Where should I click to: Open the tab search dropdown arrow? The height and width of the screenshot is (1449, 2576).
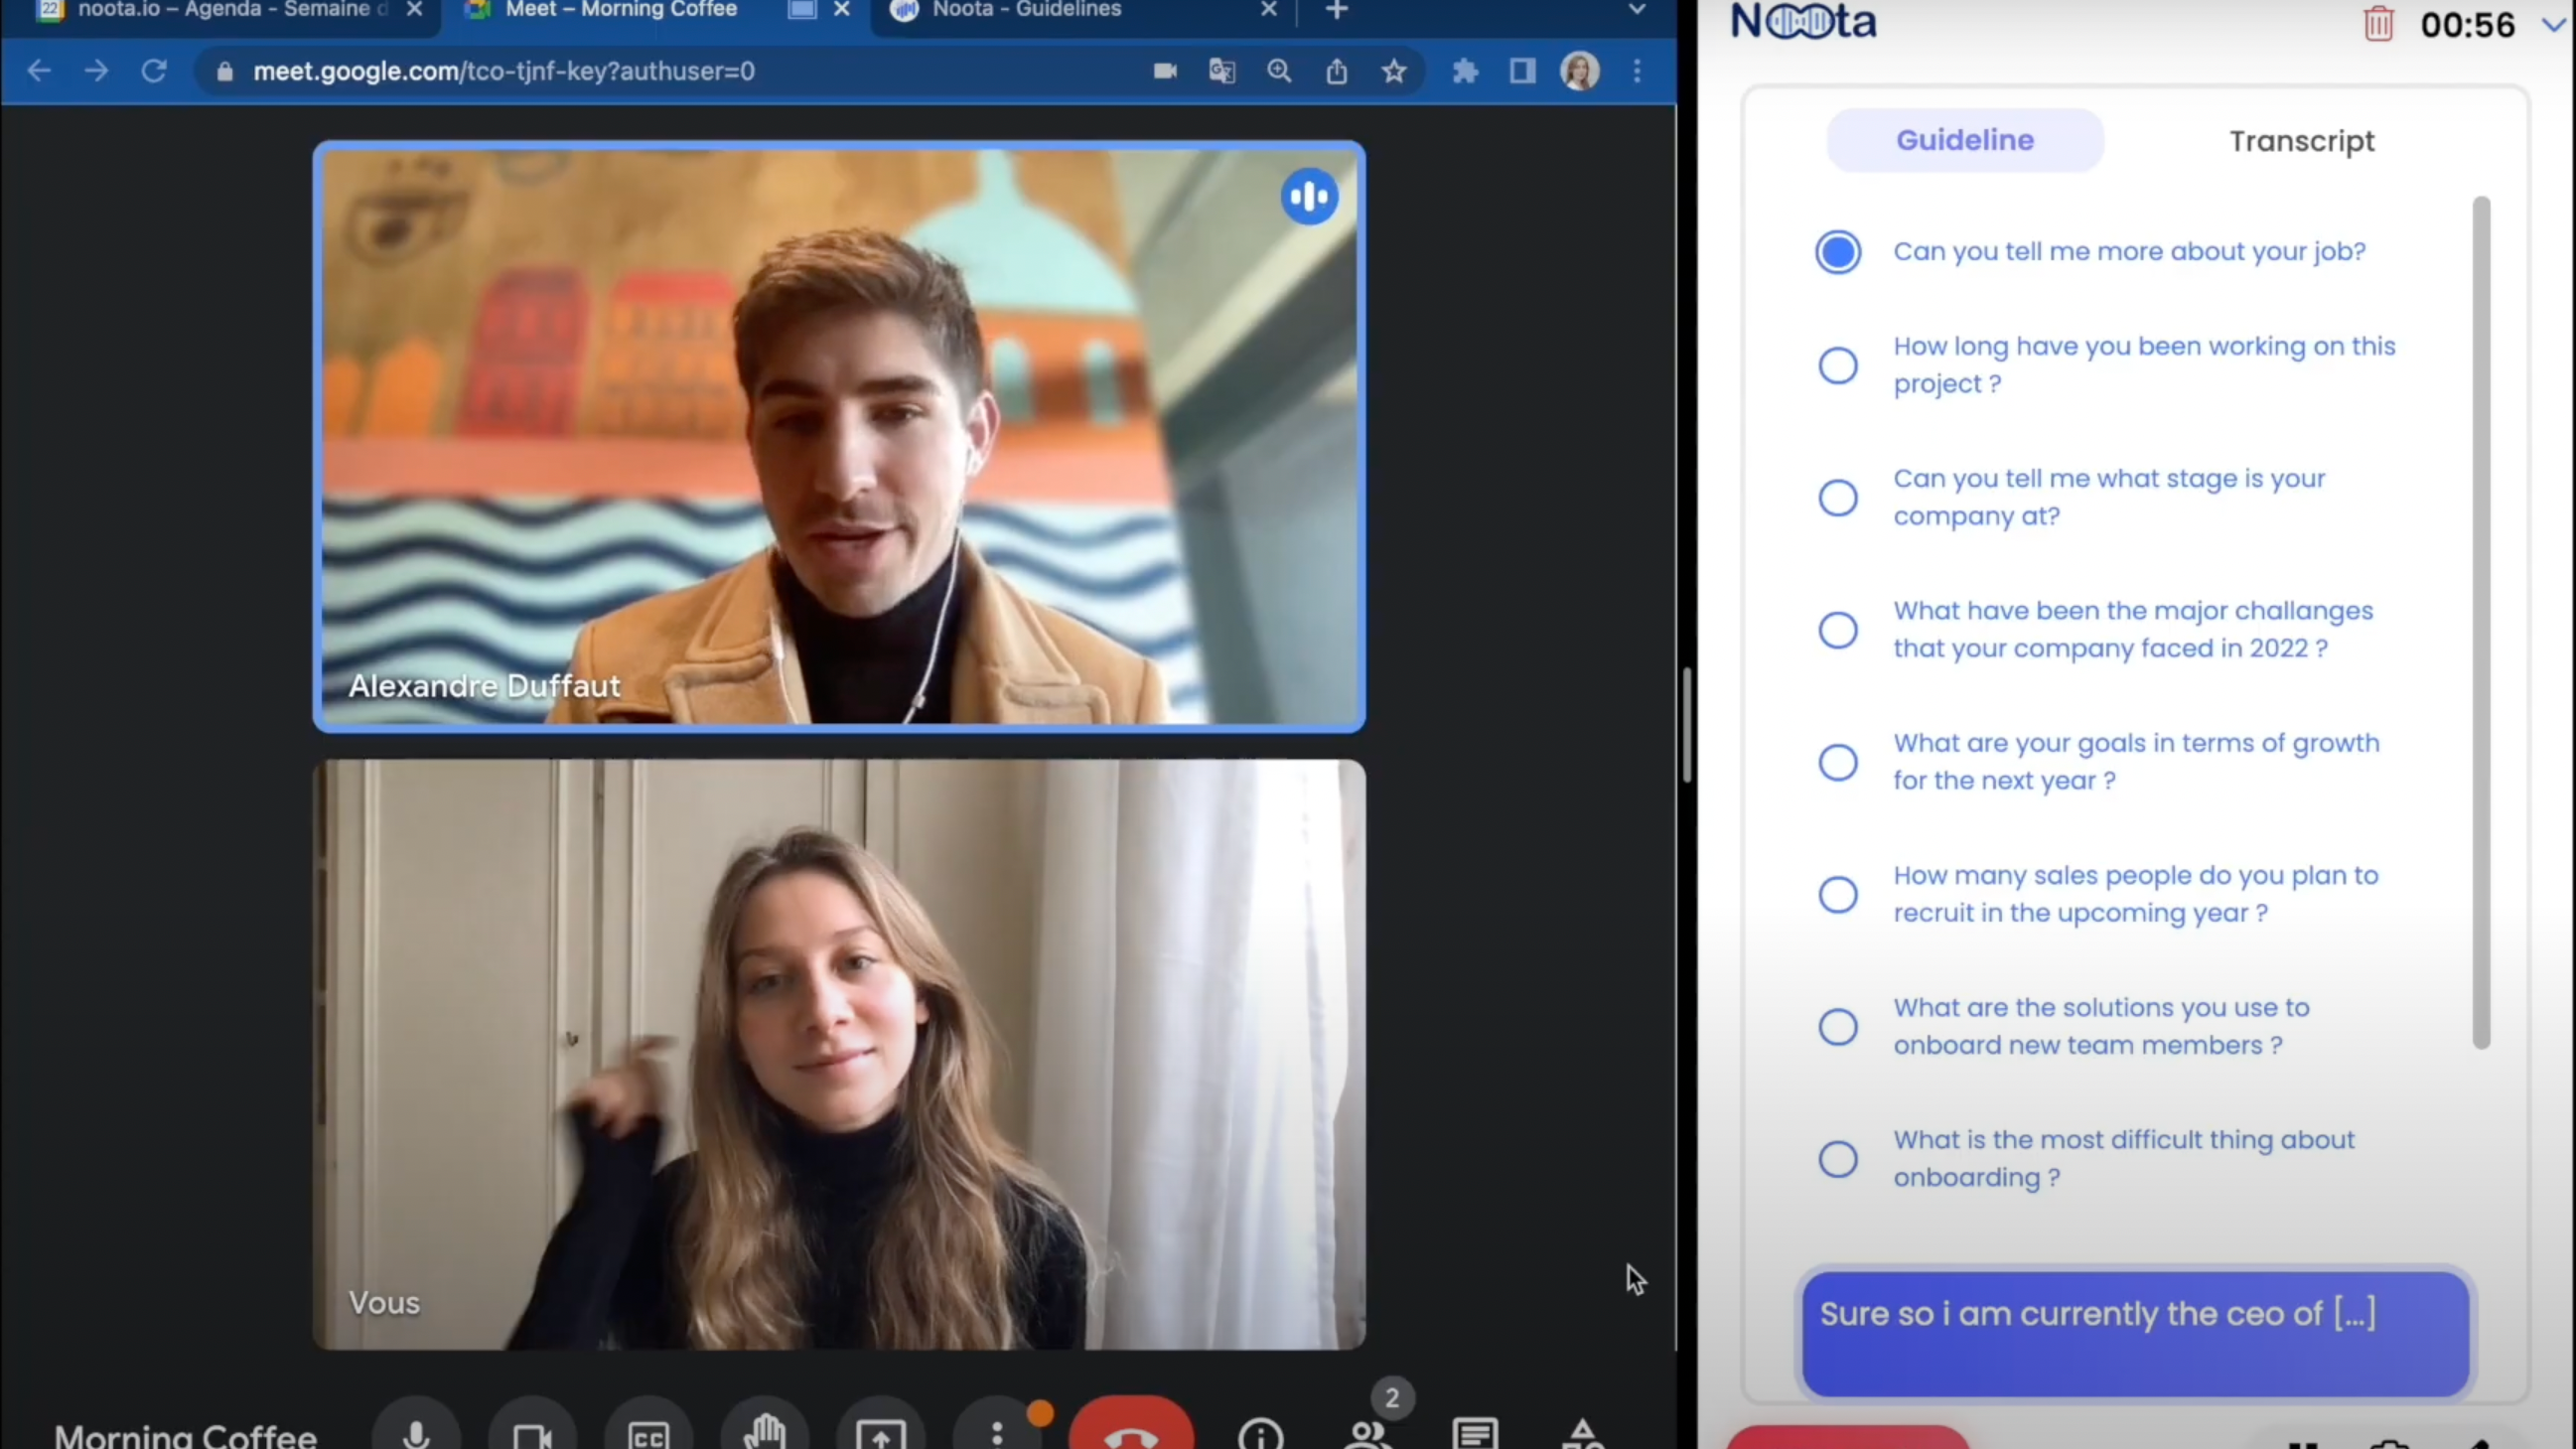1637,10
